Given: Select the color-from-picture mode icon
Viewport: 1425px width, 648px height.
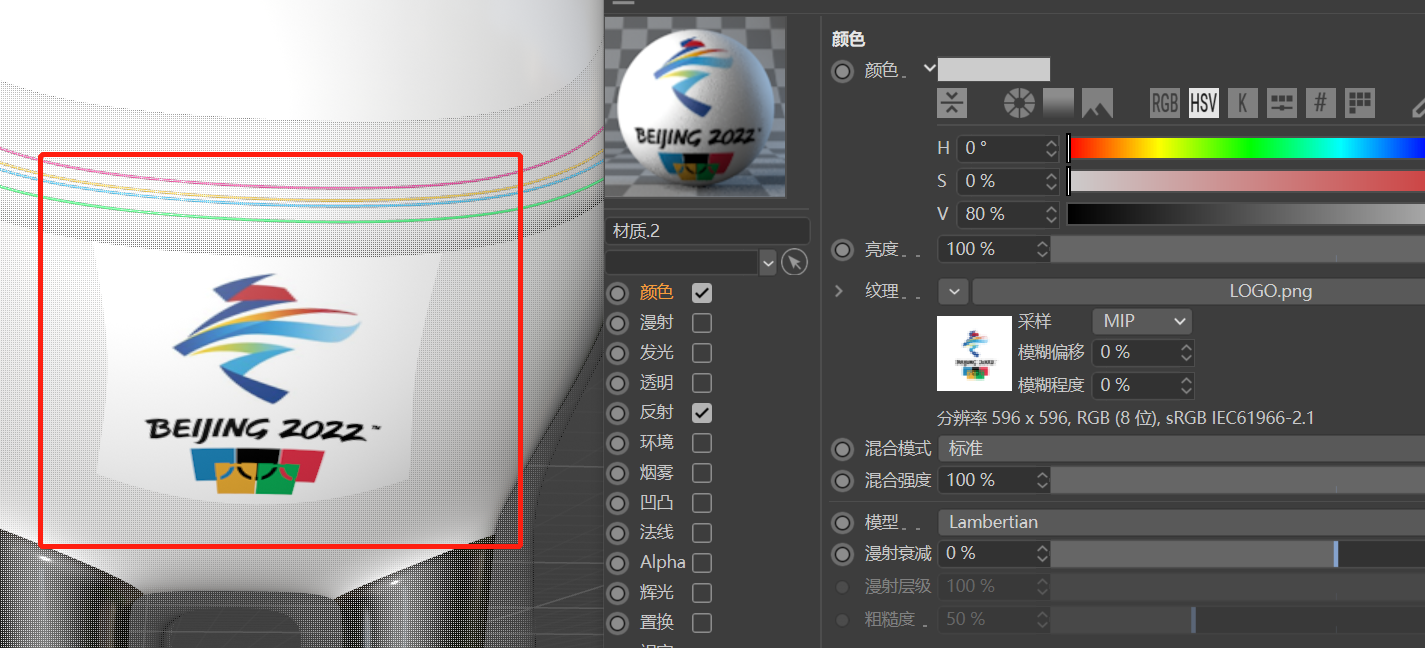Looking at the screenshot, I should pos(1097,103).
